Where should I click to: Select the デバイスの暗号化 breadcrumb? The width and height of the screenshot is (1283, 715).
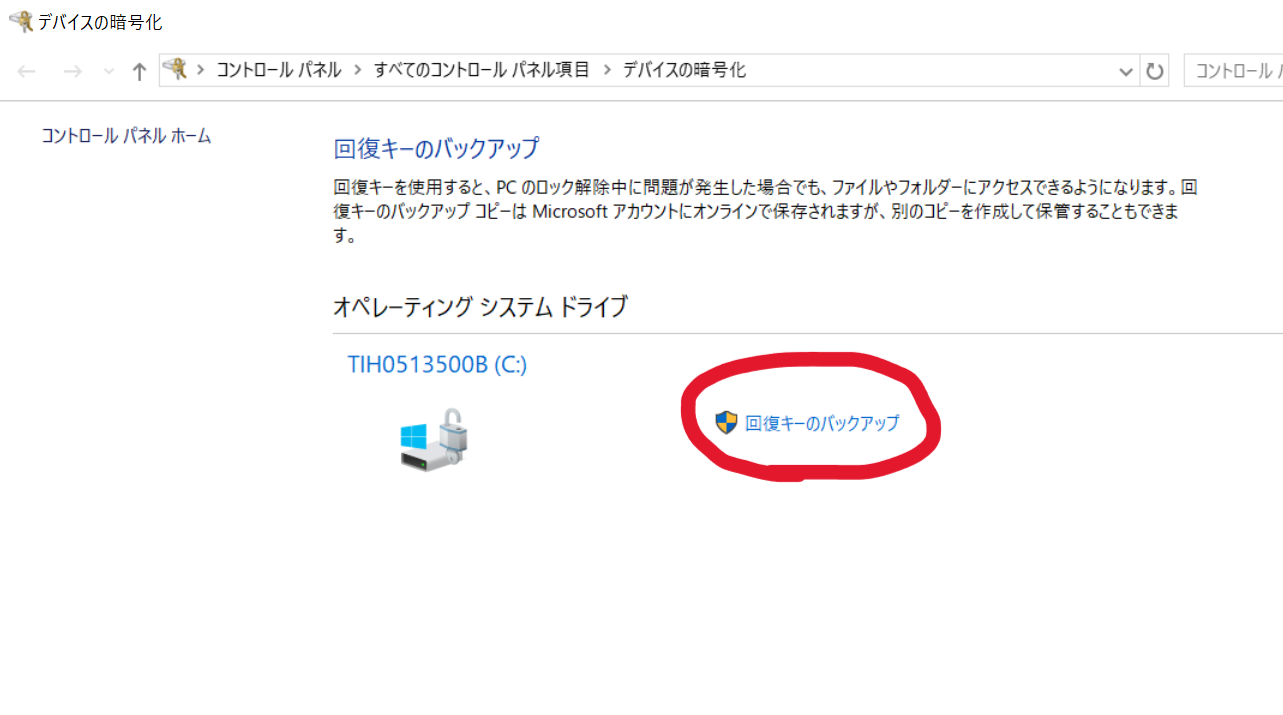[x=684, y=70]
